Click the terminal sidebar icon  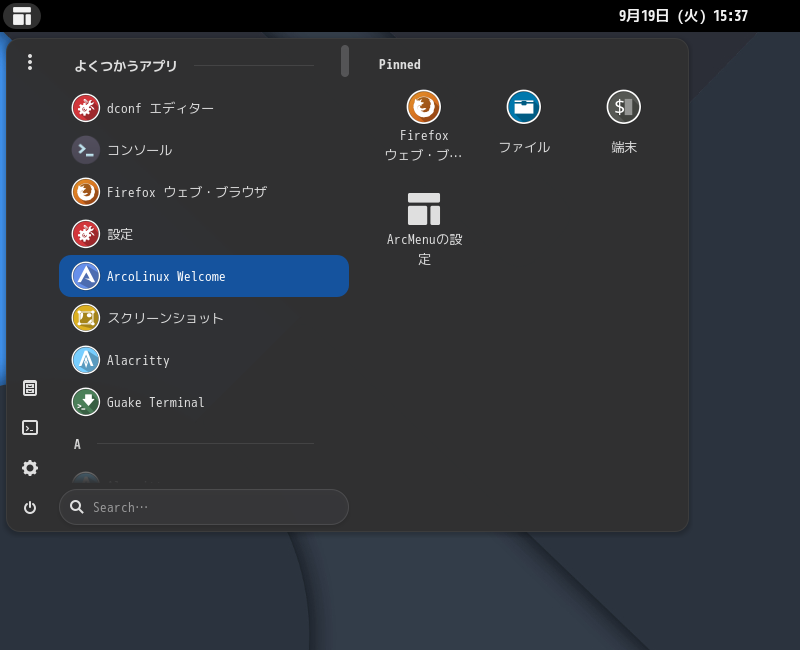click(30, 428)
